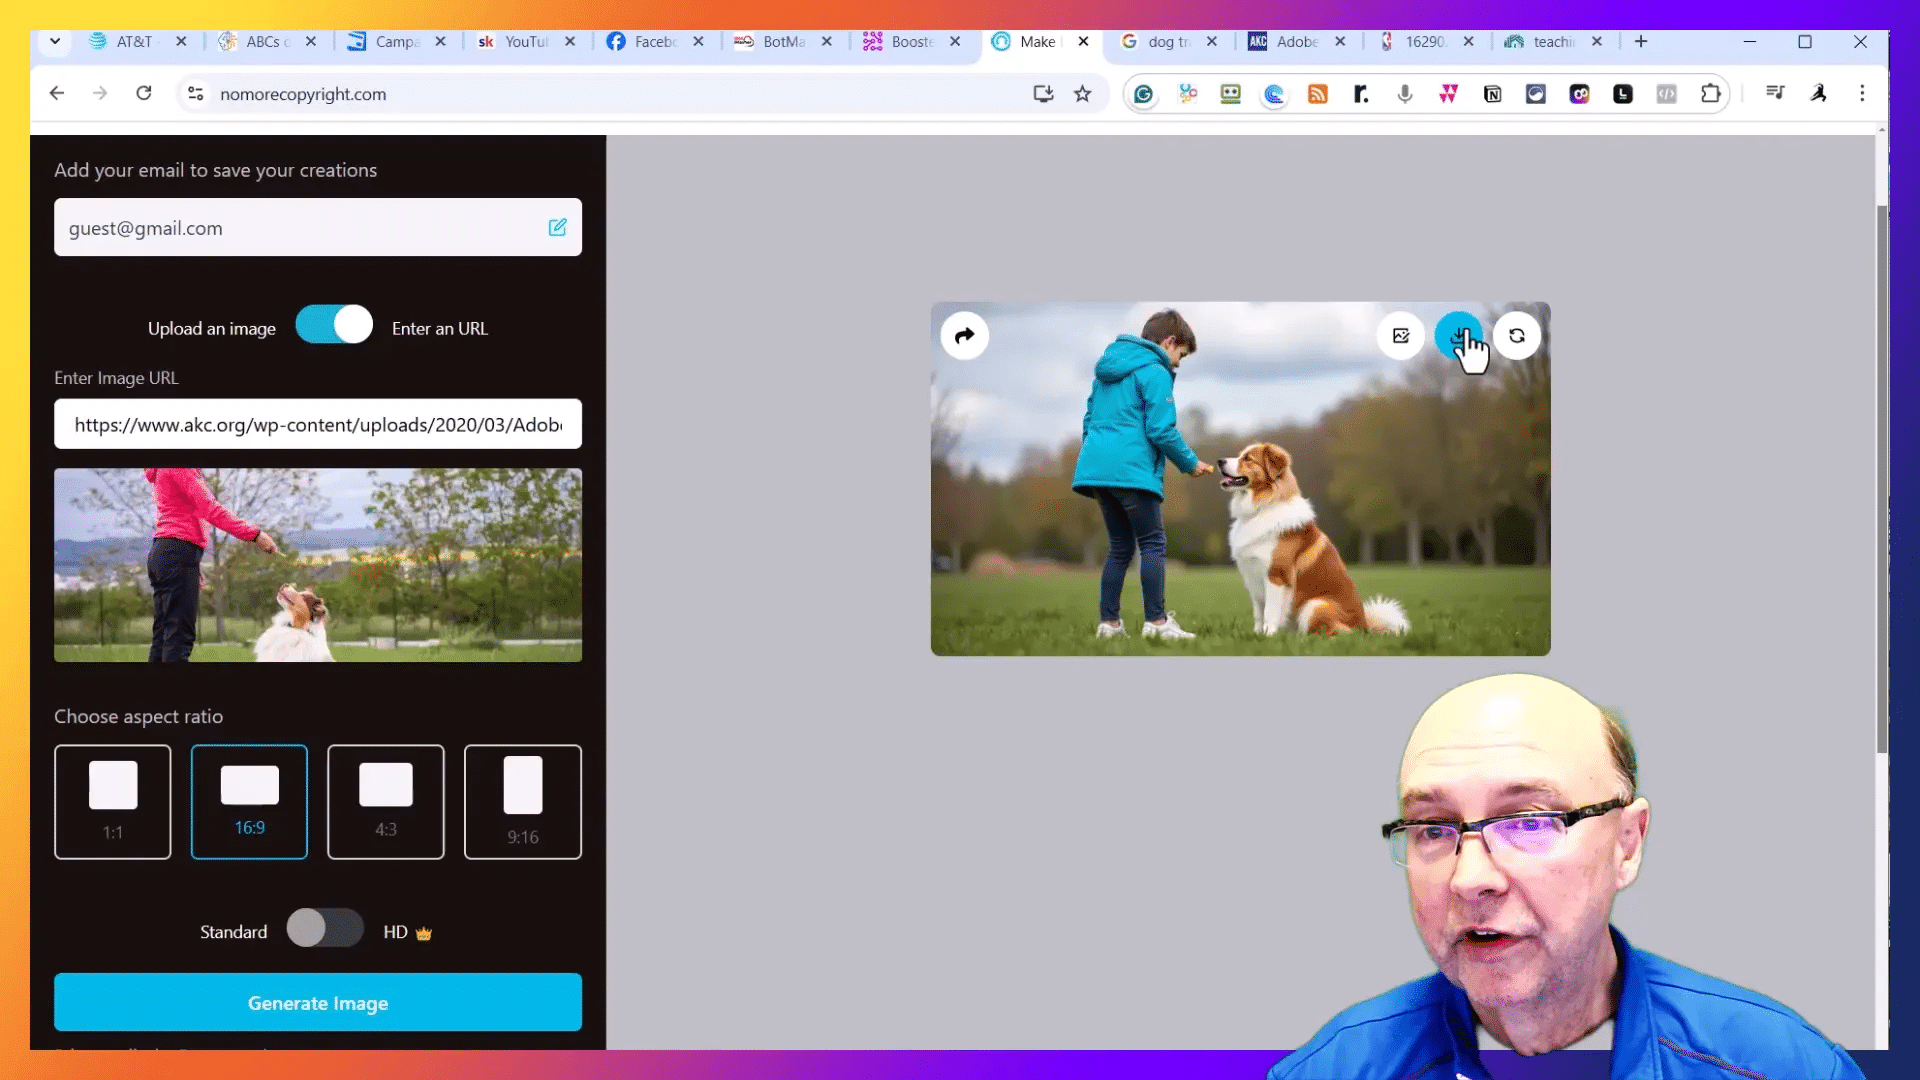Open the browser extensions puzzle icon
1920x1080 pixels.
tap(1710, 94)
